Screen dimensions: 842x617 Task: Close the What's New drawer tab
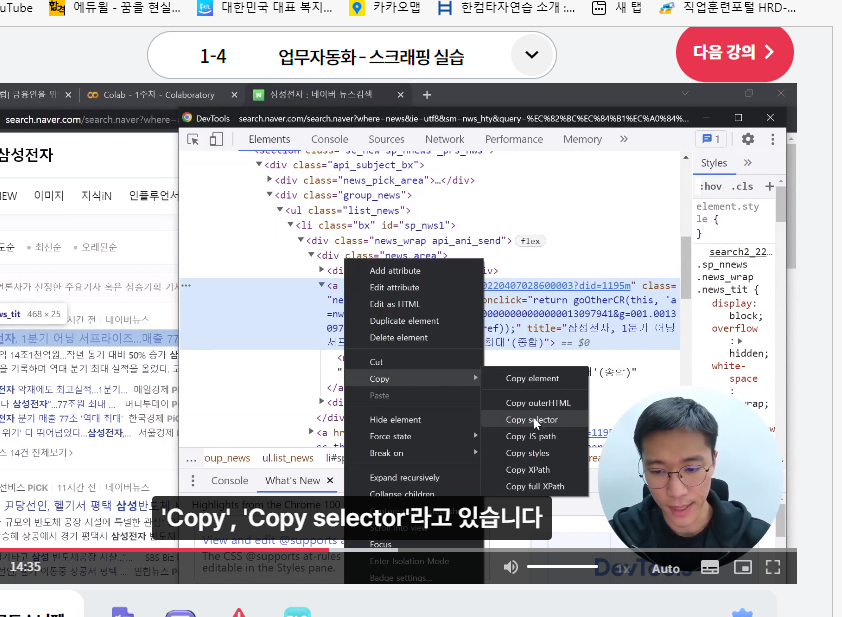click(330, 480)
